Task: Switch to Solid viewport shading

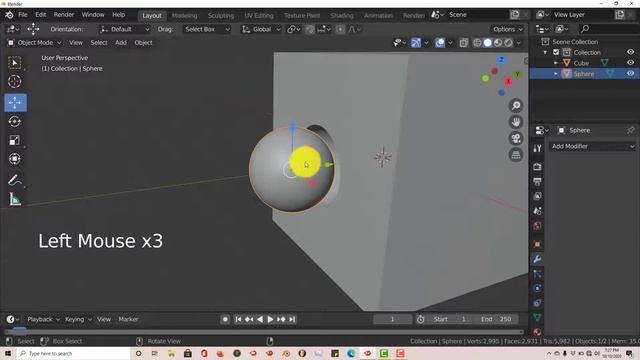Action: point(487,43)
